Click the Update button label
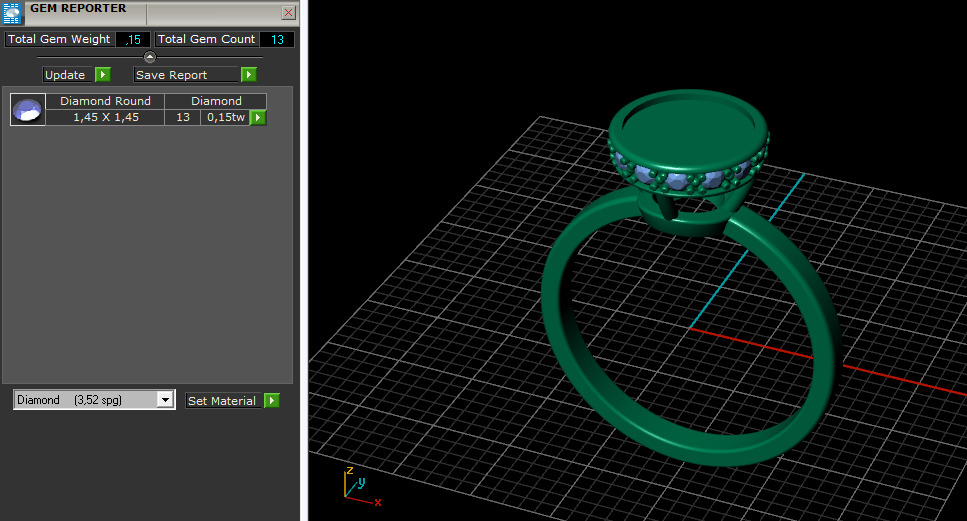Image resolution: width=967 pixels, height=521 pixels. coord(67,75)
